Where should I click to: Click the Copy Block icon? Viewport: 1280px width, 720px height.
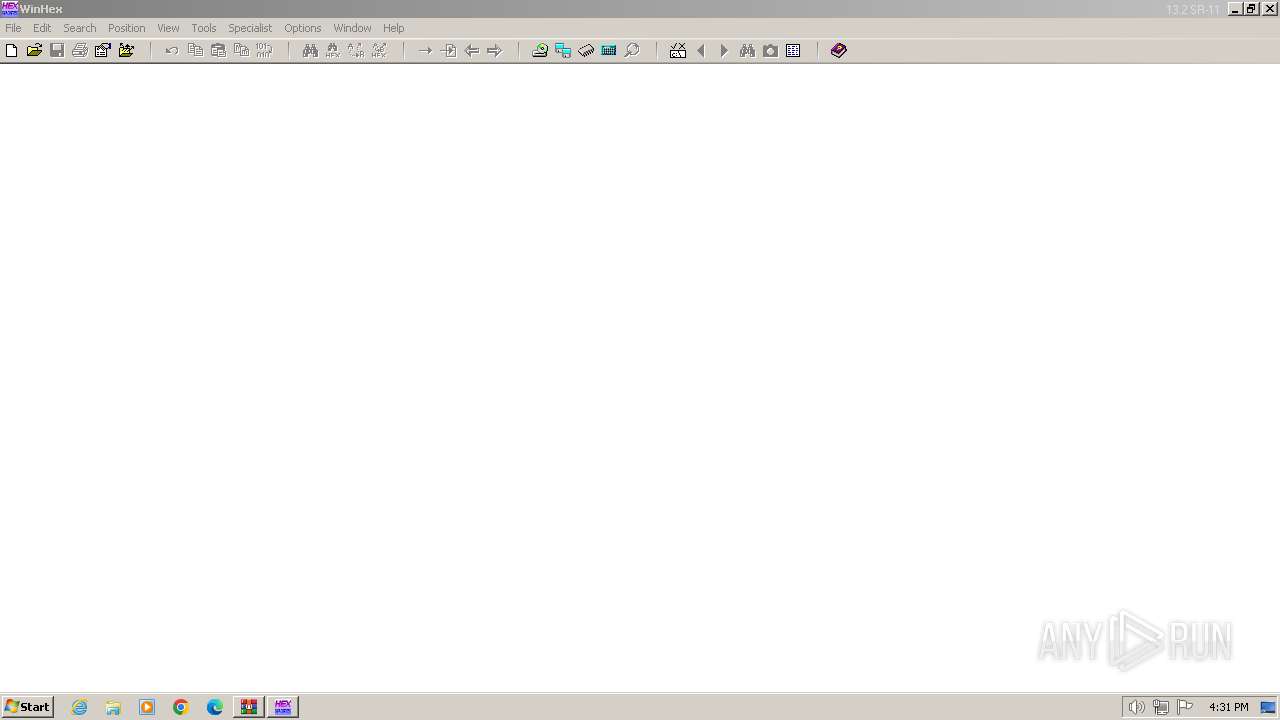(x=195, y=50)
